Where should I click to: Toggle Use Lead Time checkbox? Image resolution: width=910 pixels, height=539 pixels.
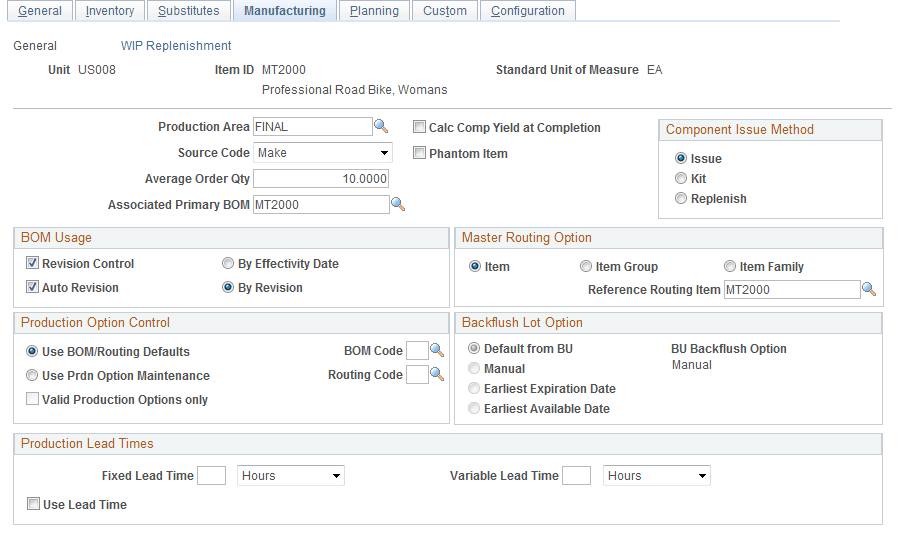[34, 505]
